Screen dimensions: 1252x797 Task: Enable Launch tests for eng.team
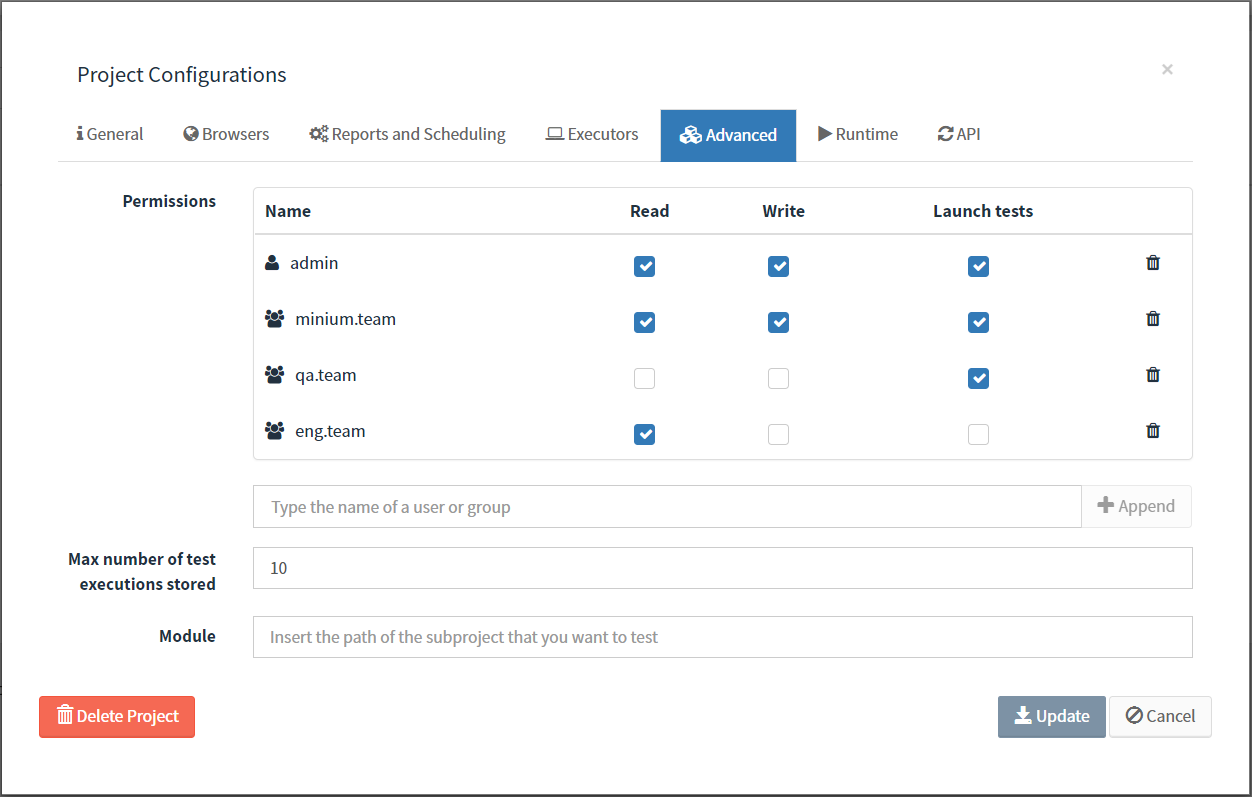tap(979, 434)
